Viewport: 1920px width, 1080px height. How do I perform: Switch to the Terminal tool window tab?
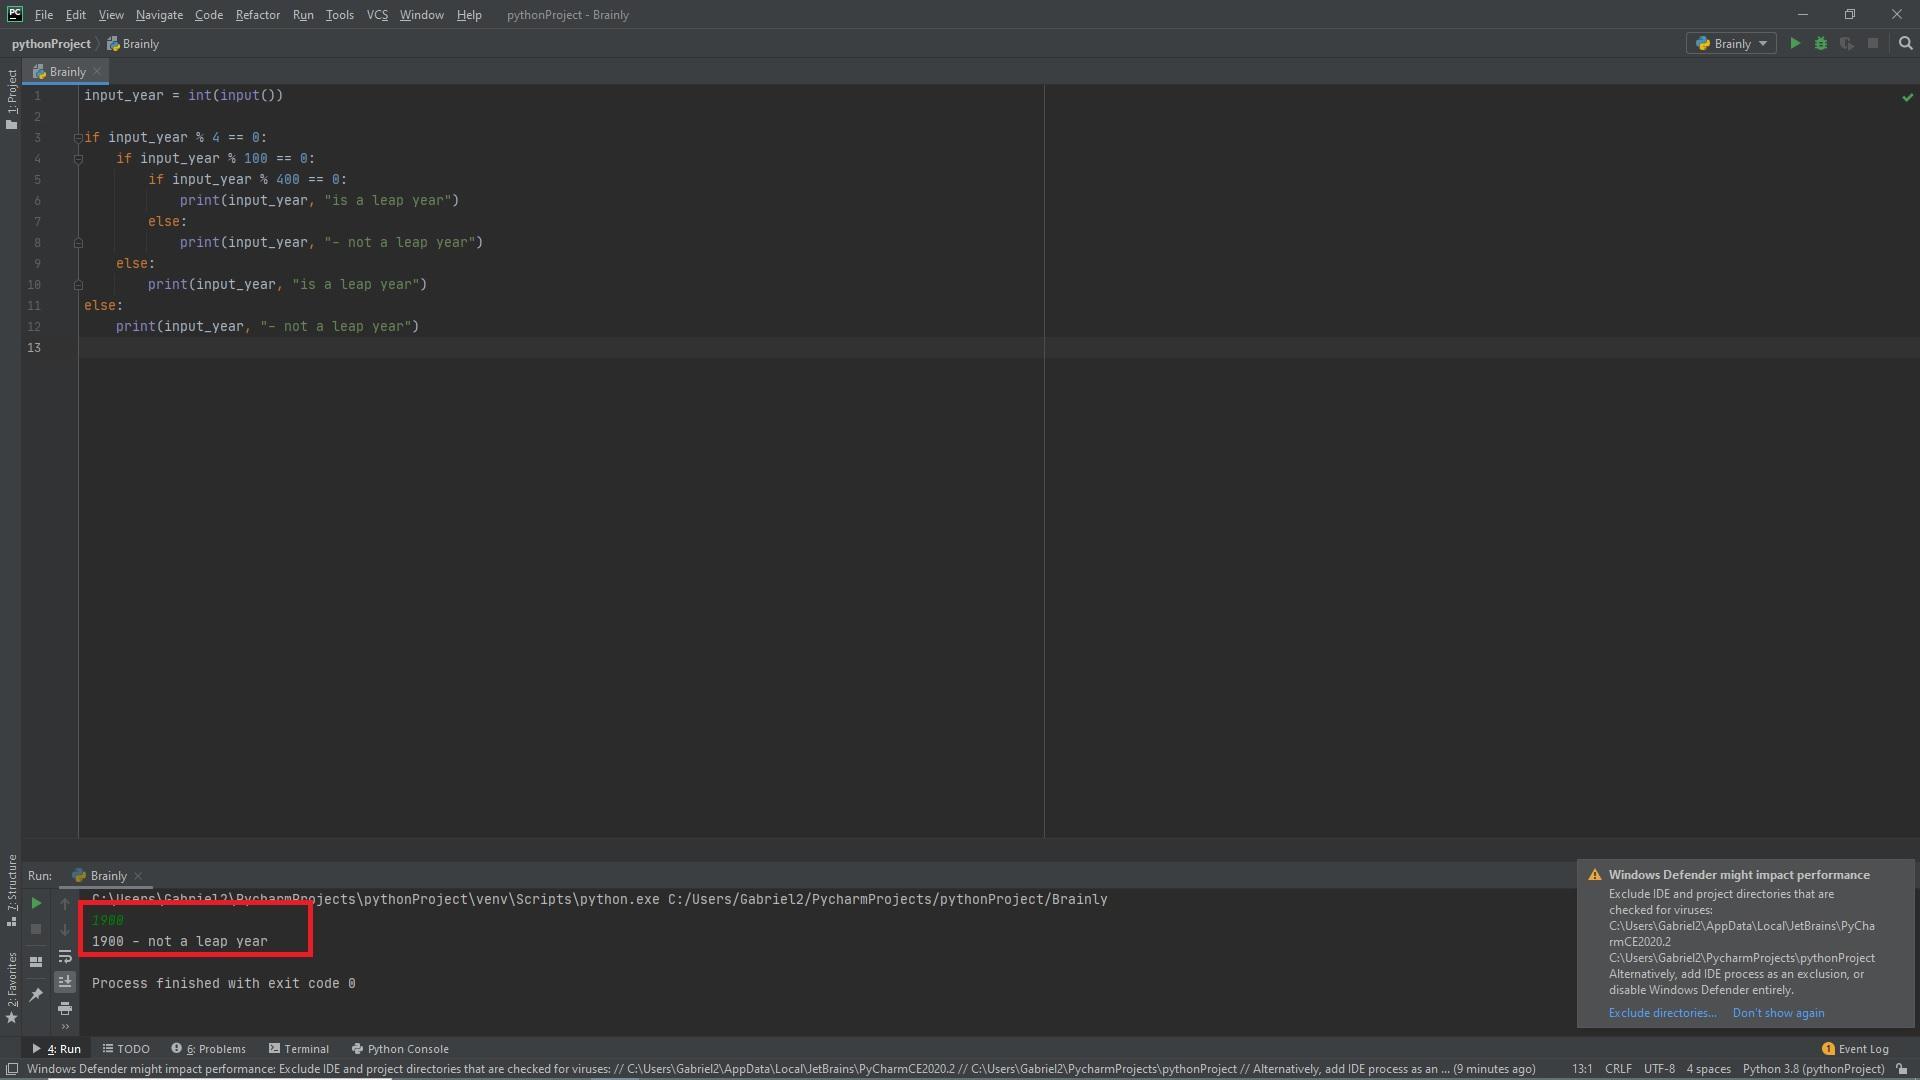pos(299,1049)
